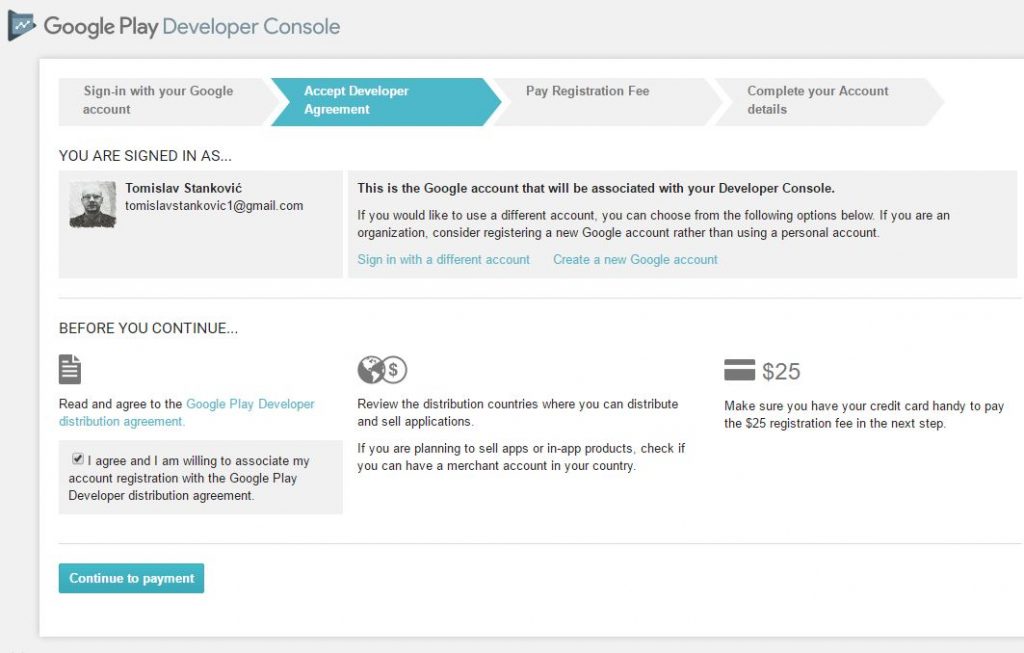Image resolution: width=1024 pixels, height=653 pixels.
Task: Click 'If you are planning to sell apps' paragraph
Action: coord(521,457)
